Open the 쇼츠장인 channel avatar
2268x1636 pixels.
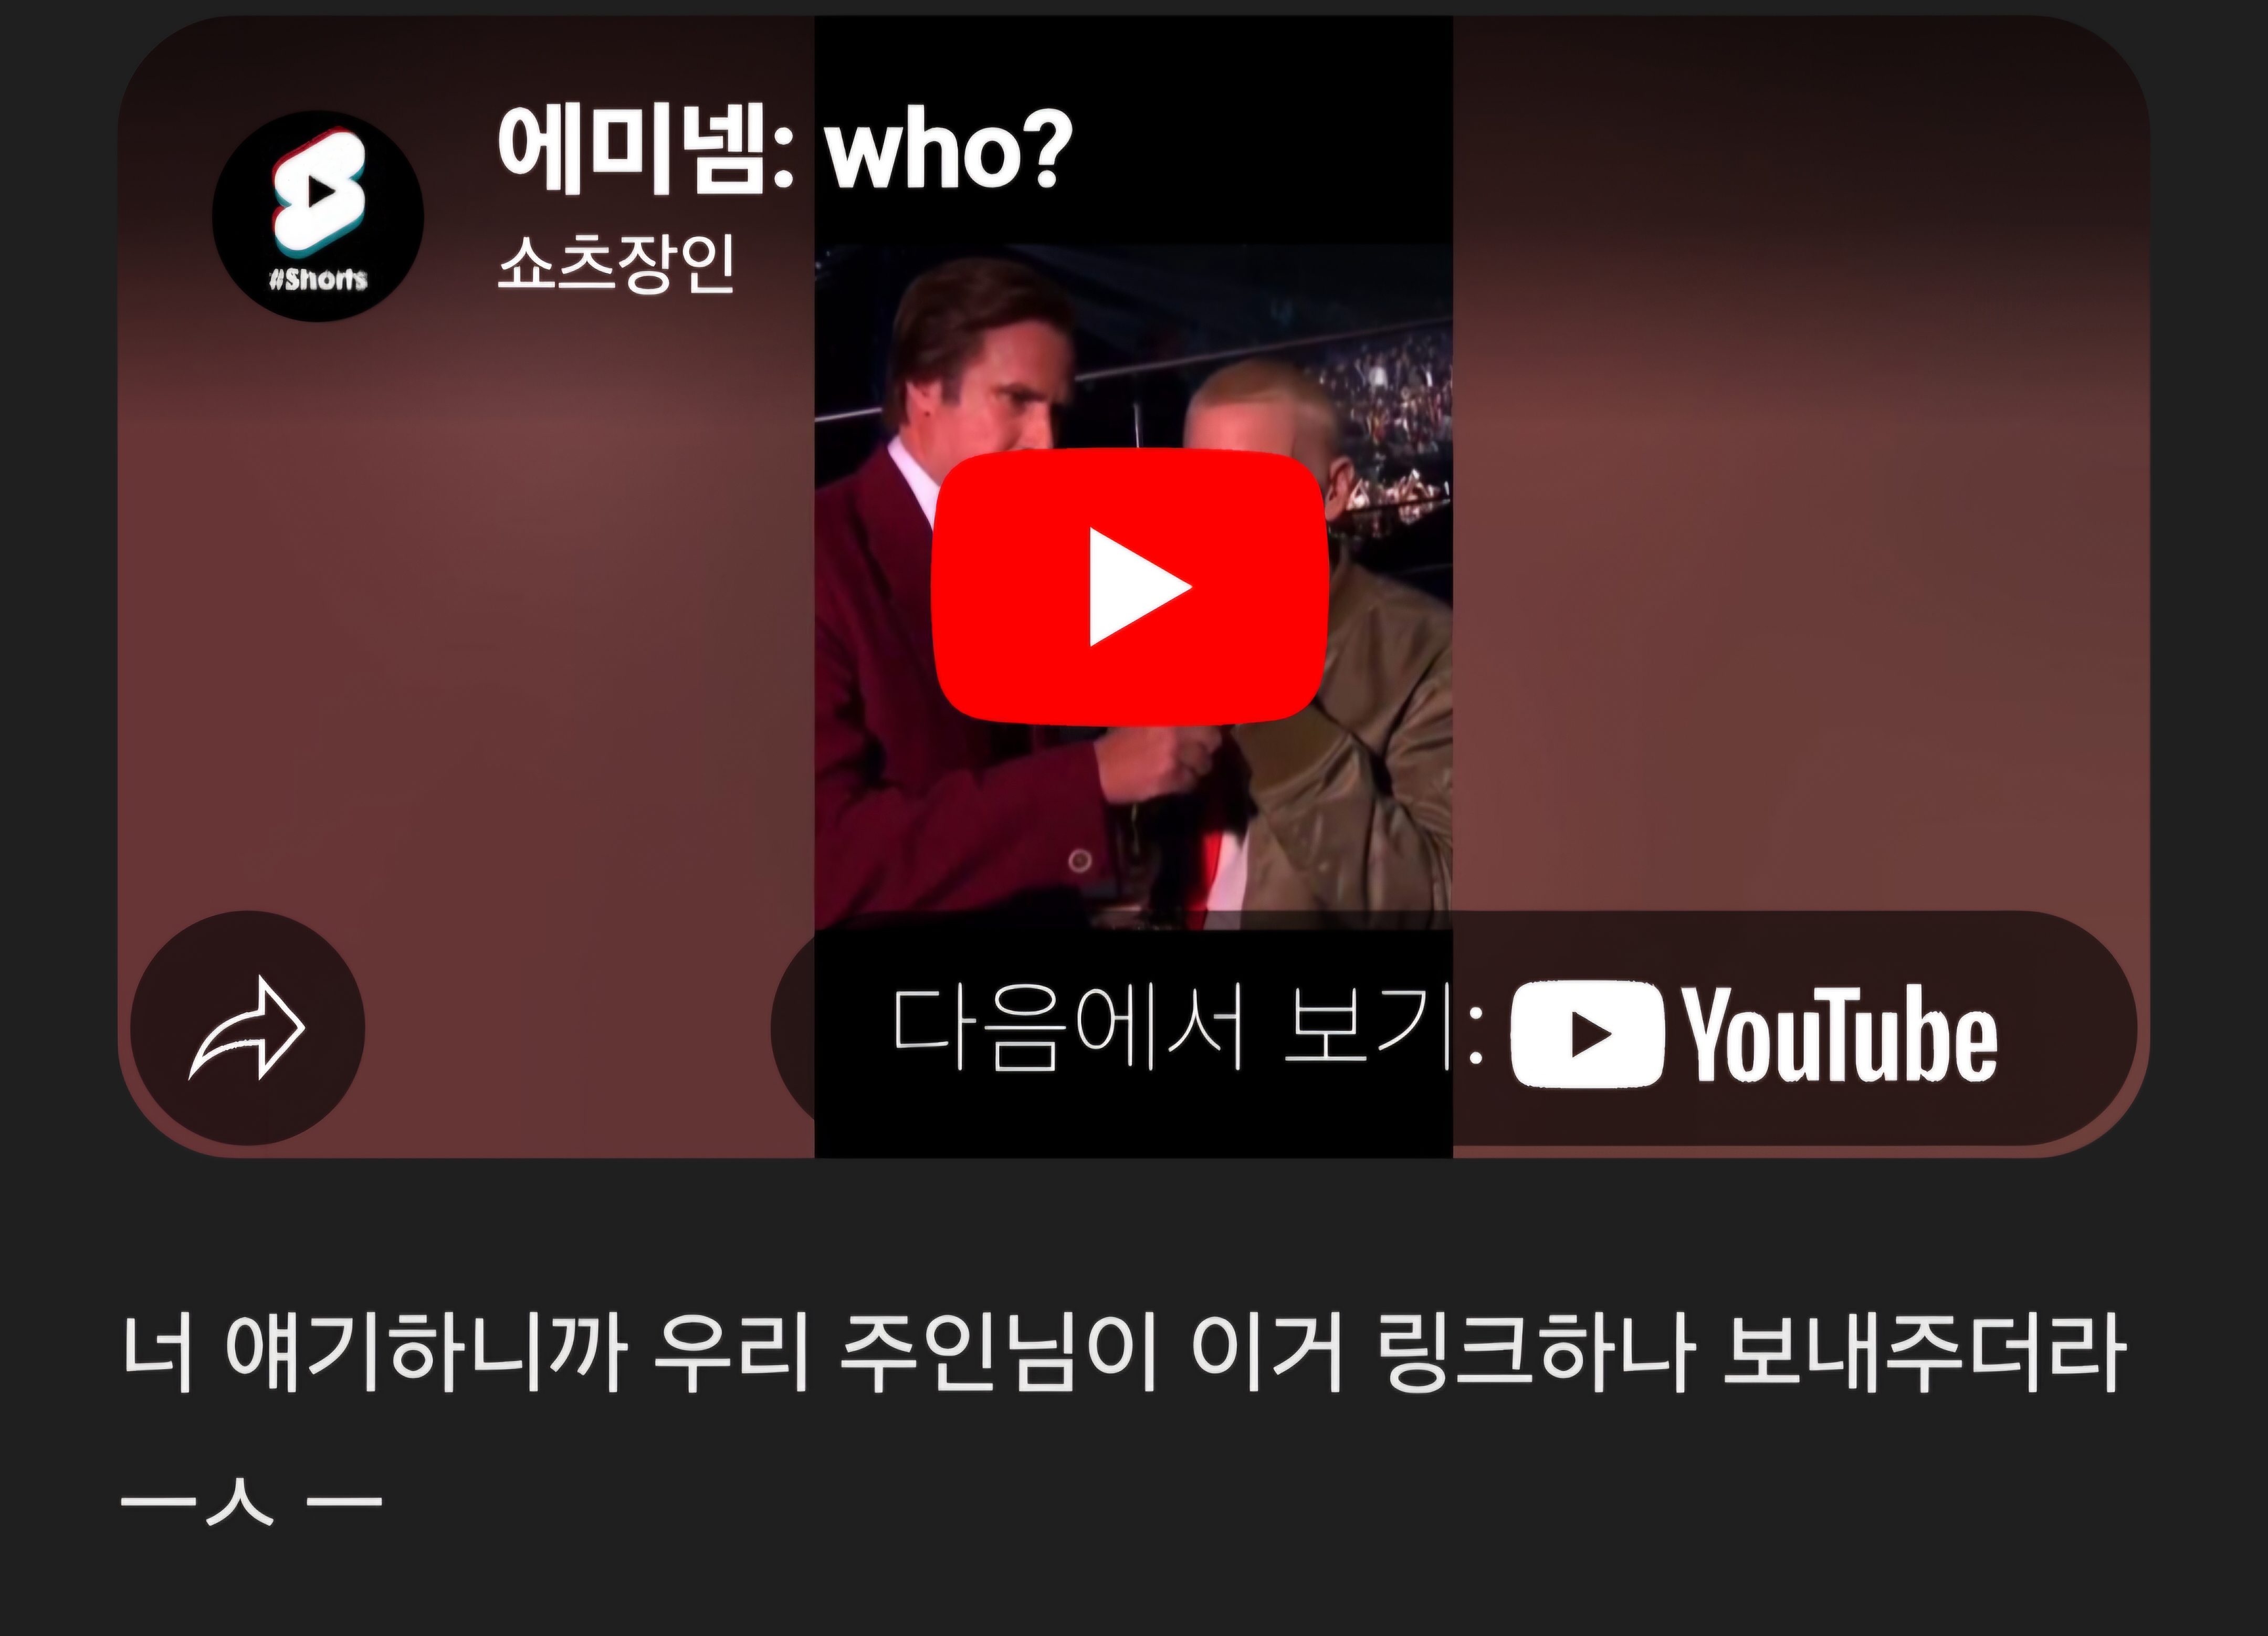pos(318,216)
